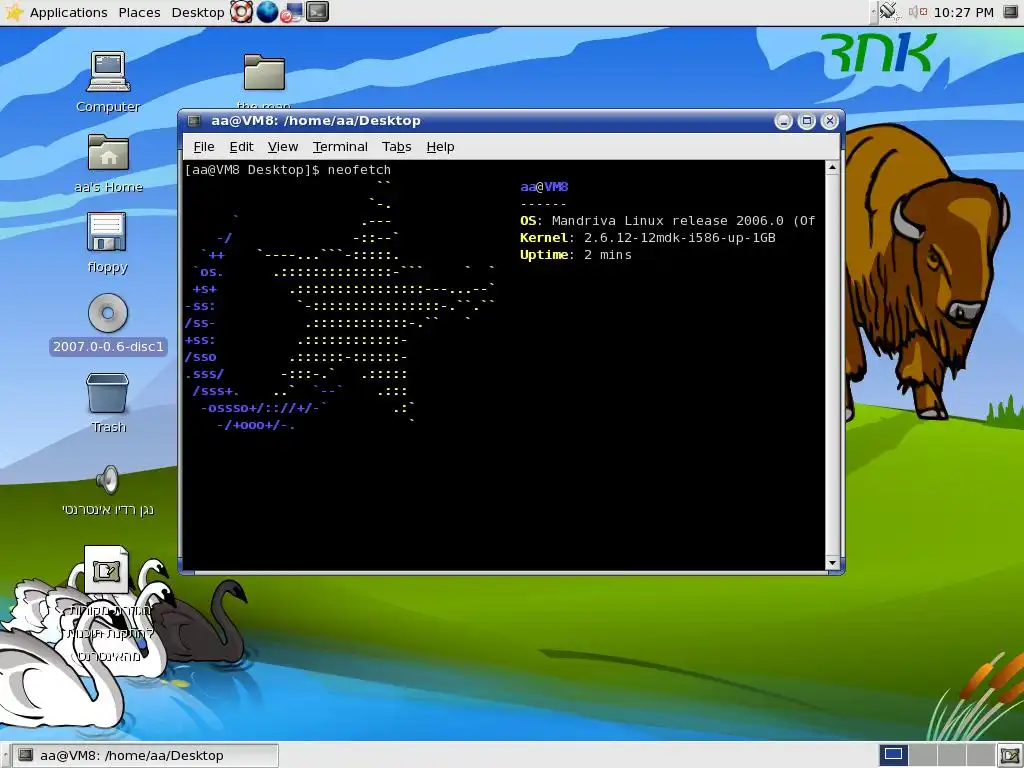Image resolution: width=1024 pixels, height=768 pixels.
Task: Maximize the terminal window
Action: 807,121
